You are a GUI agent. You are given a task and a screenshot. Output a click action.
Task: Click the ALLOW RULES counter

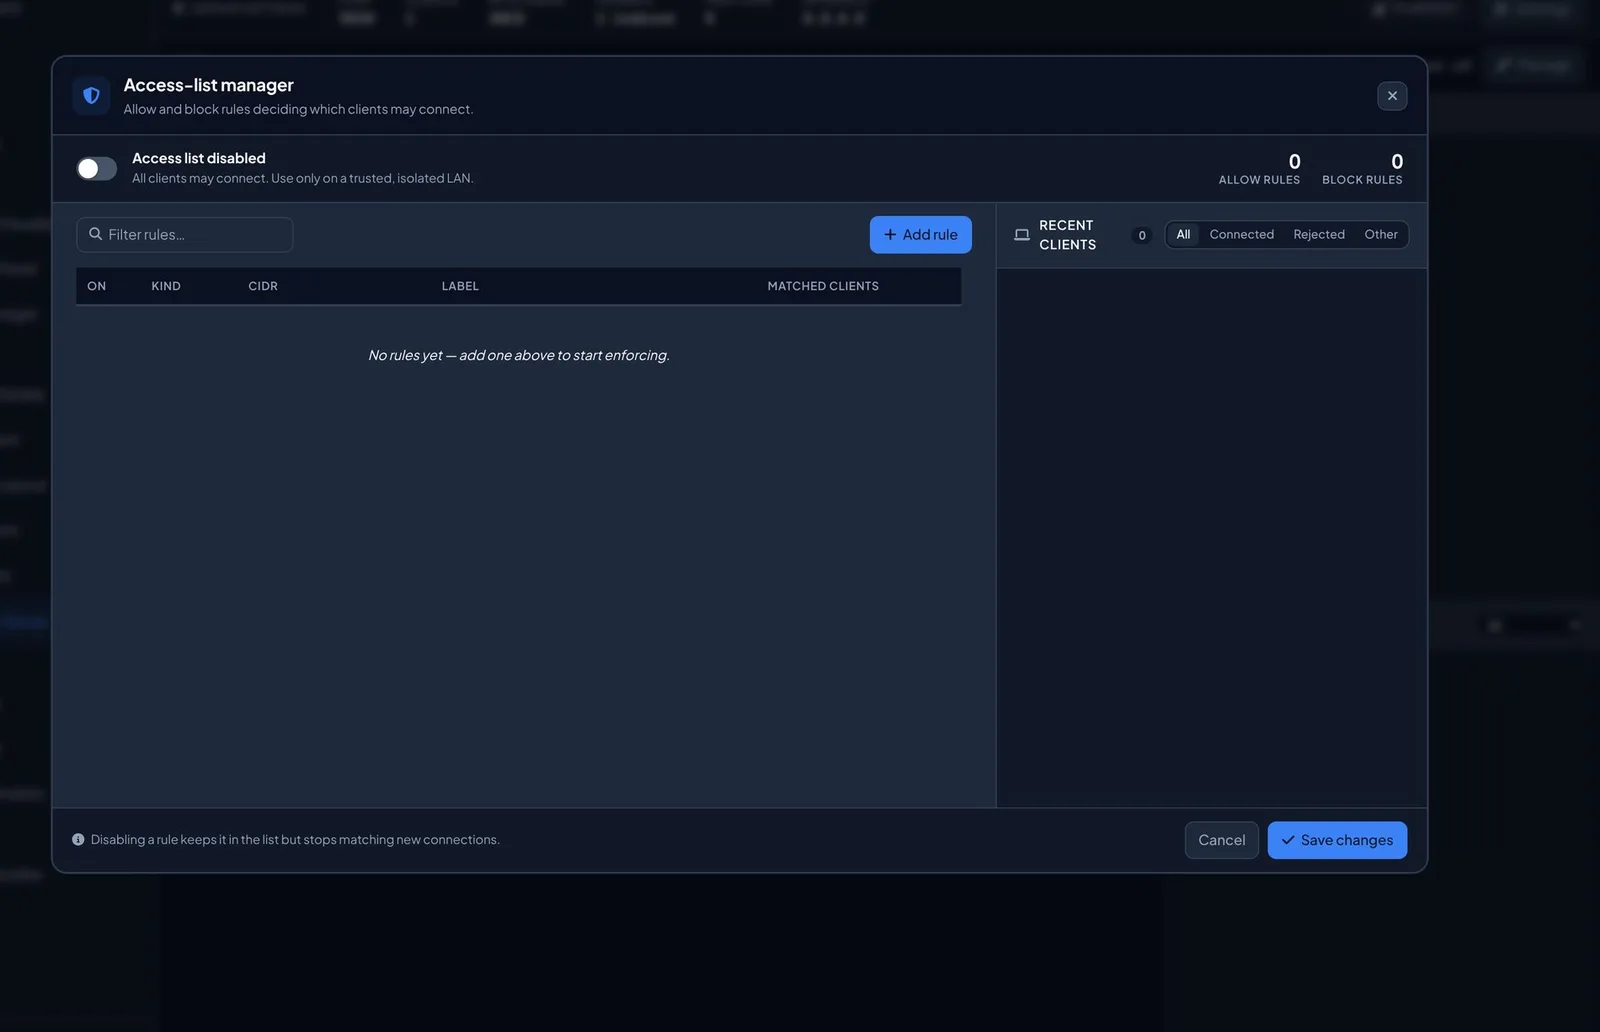tap(1259, 169)
